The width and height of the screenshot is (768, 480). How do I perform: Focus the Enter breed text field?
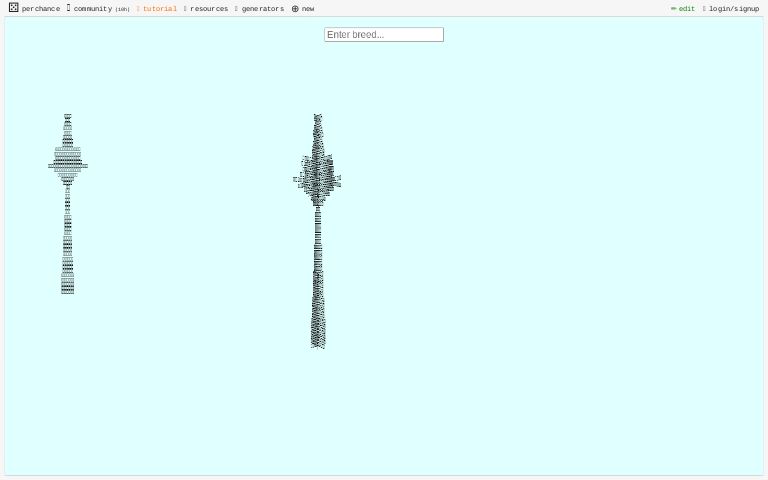[x=383, y=35]
